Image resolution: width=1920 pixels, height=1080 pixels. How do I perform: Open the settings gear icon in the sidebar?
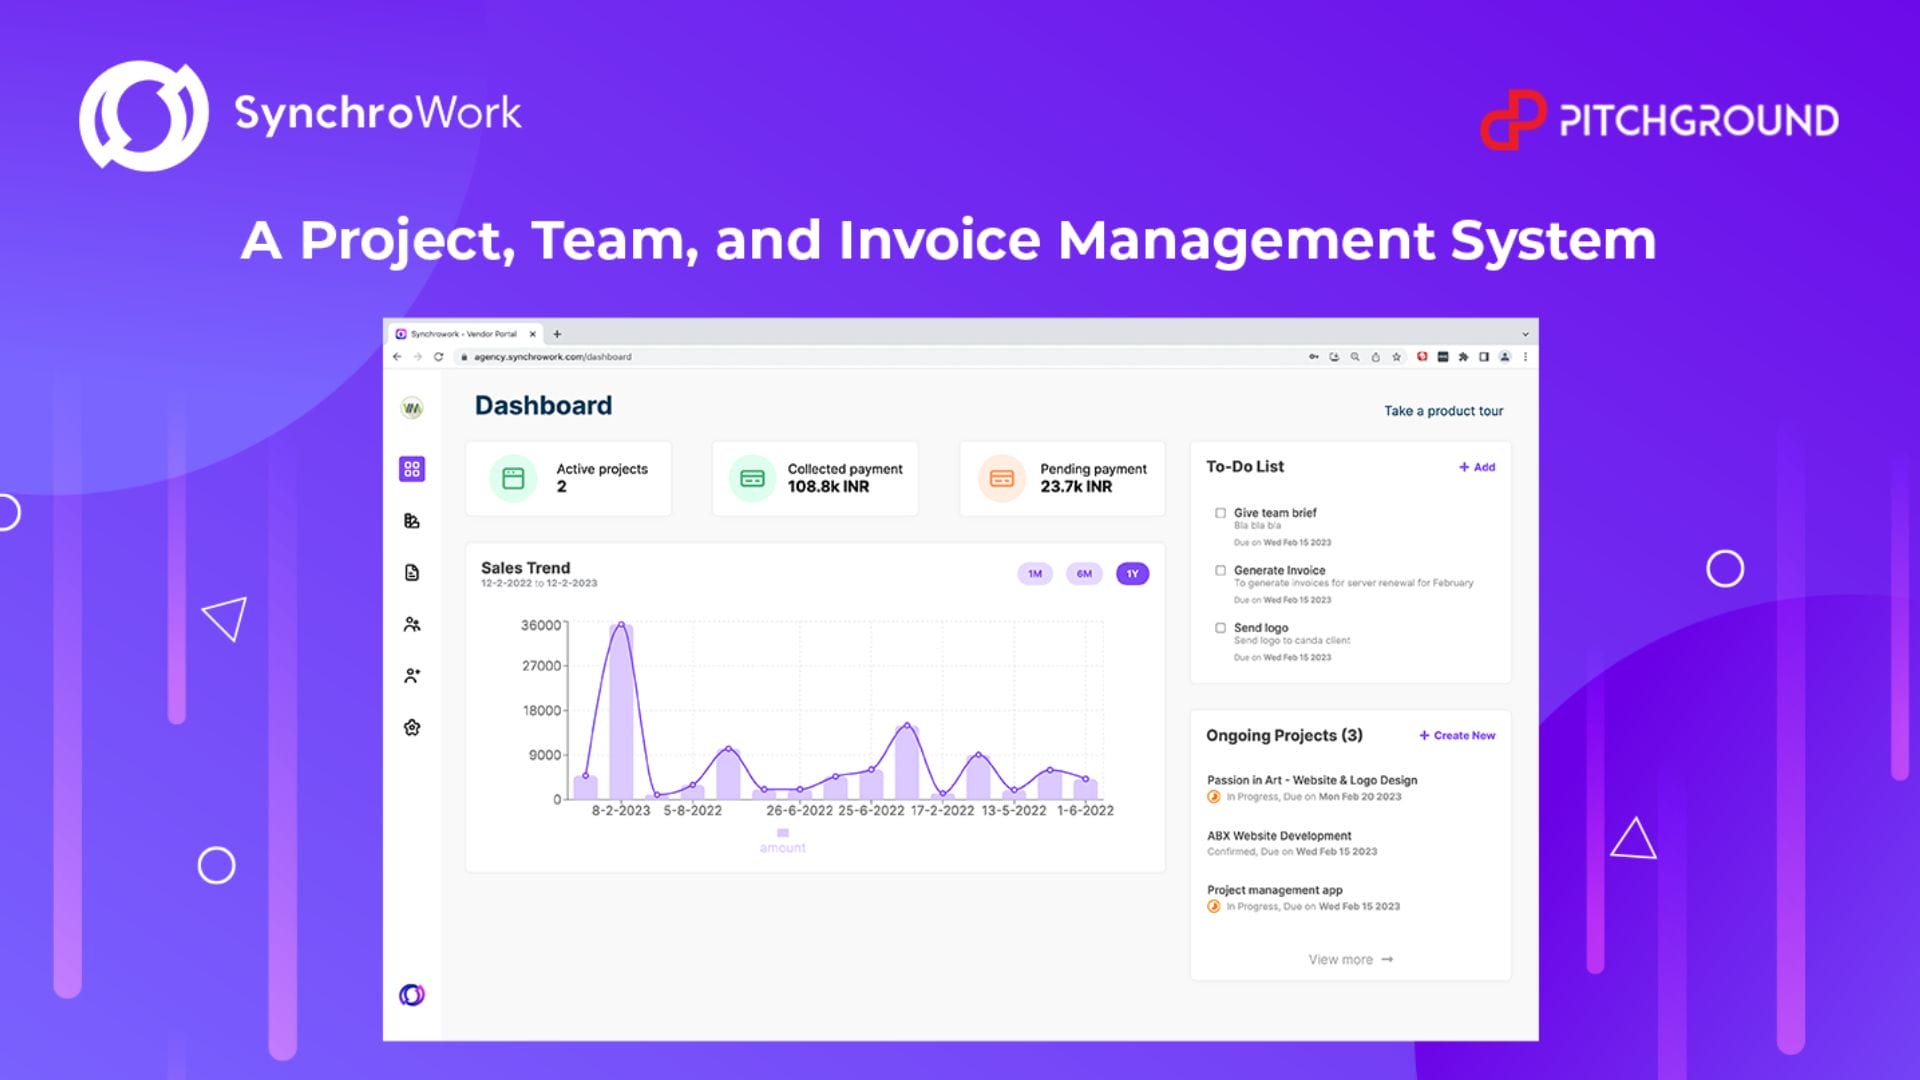tap(412, 728)
